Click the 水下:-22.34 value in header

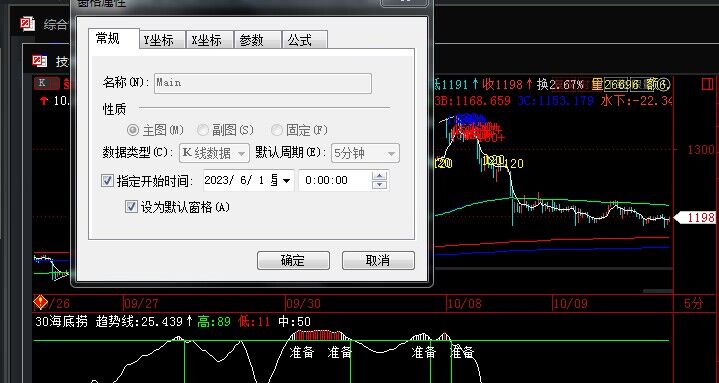click(x=636, y=100)
